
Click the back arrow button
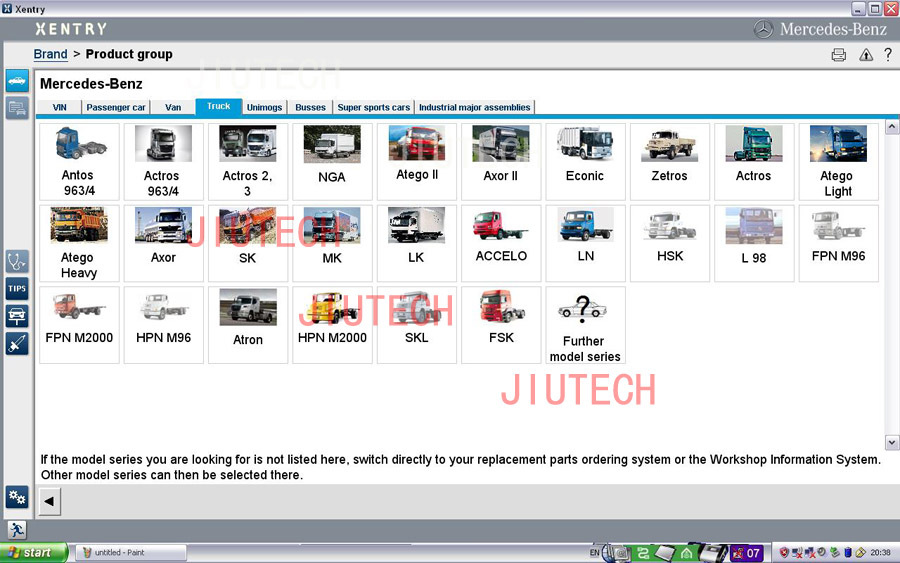point(49,501)
